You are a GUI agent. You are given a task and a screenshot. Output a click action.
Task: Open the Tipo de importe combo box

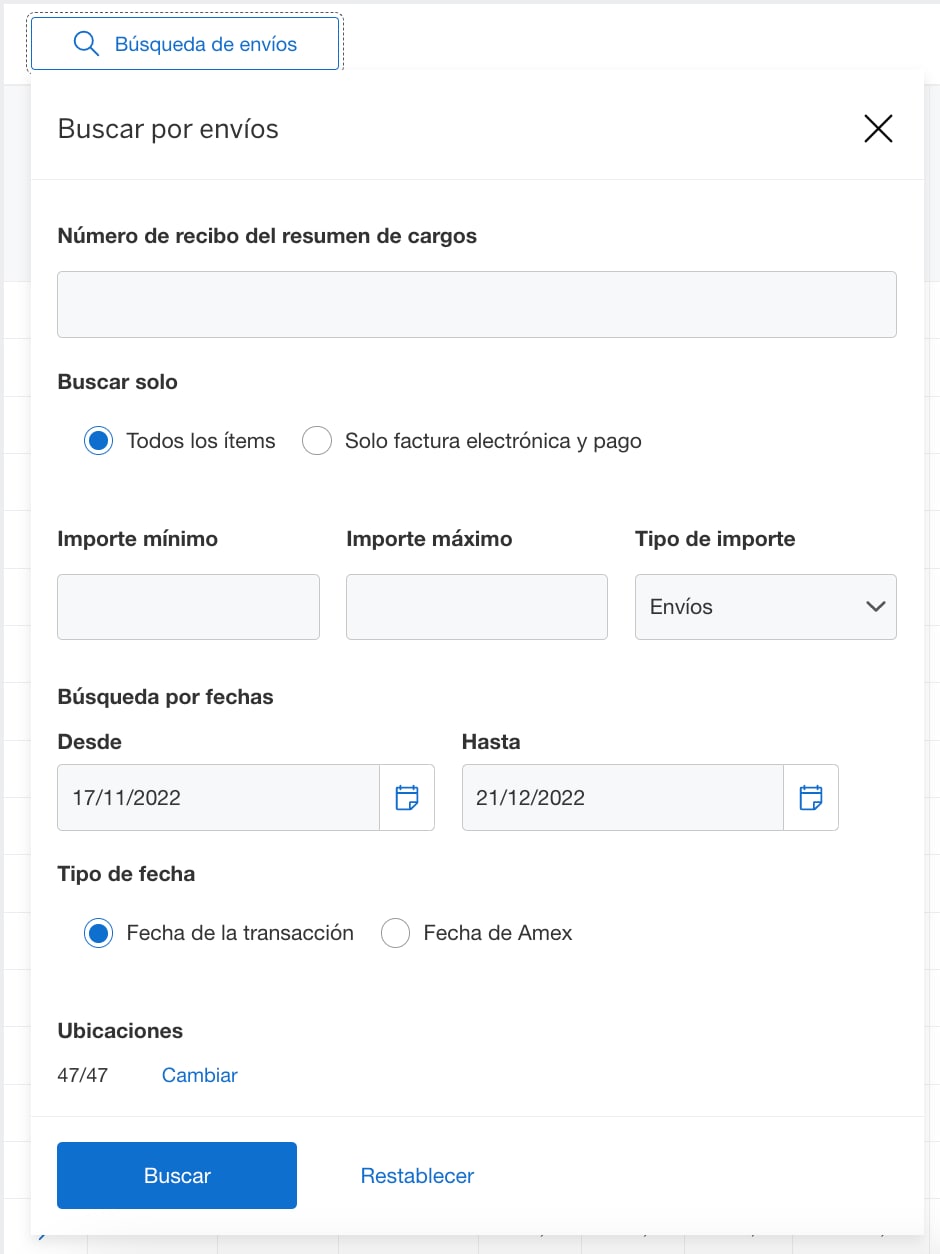point(765,607)
